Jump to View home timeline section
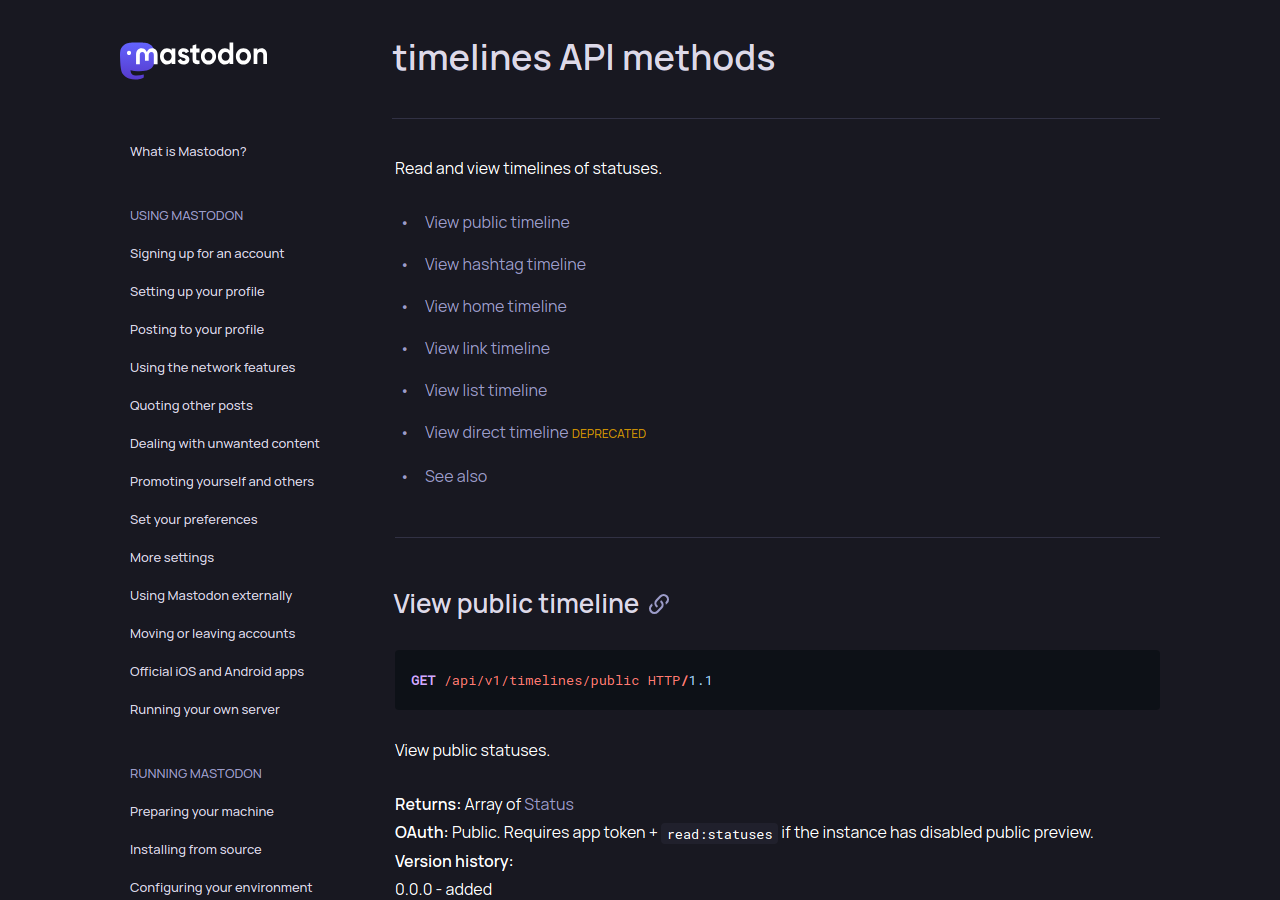The width and height of the screenshot is (1280, 900). tap(496, 306)
